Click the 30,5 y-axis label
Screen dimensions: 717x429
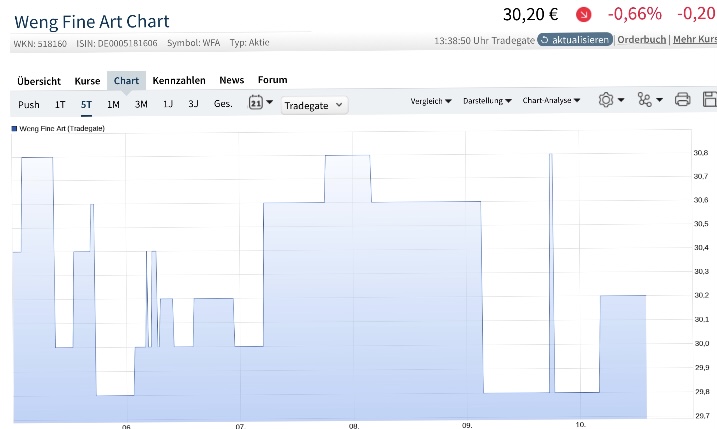701,224
